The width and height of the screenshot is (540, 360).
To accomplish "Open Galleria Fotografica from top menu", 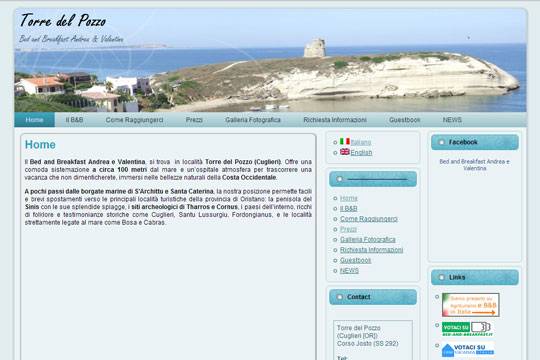I will coord(253,120).
